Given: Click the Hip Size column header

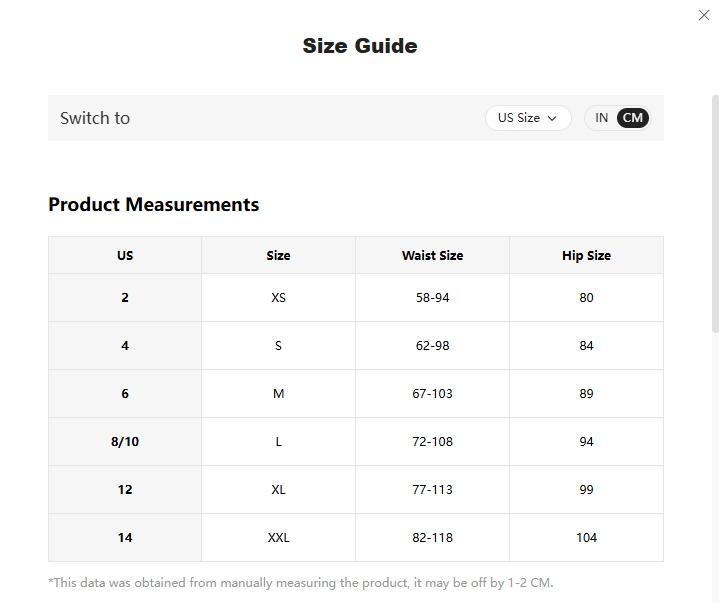Looking at the screenshot, I should coord(586,256).
